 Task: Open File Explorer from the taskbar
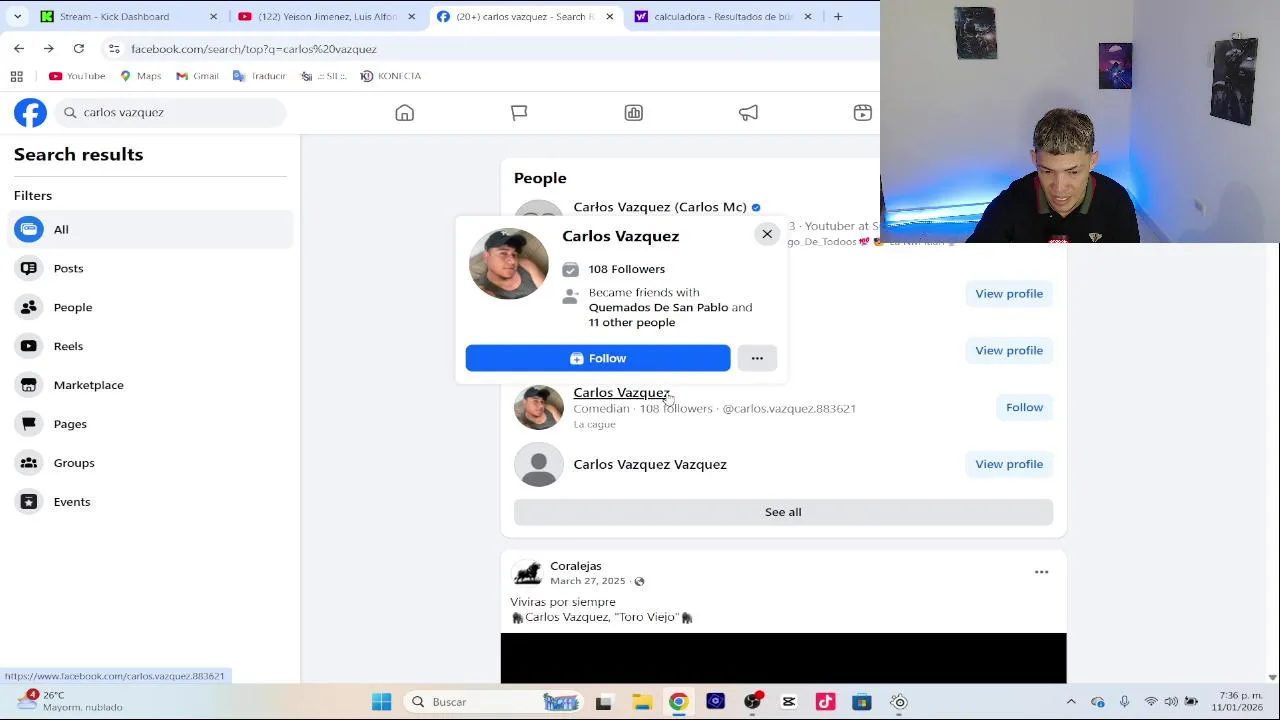coord(641,702)
